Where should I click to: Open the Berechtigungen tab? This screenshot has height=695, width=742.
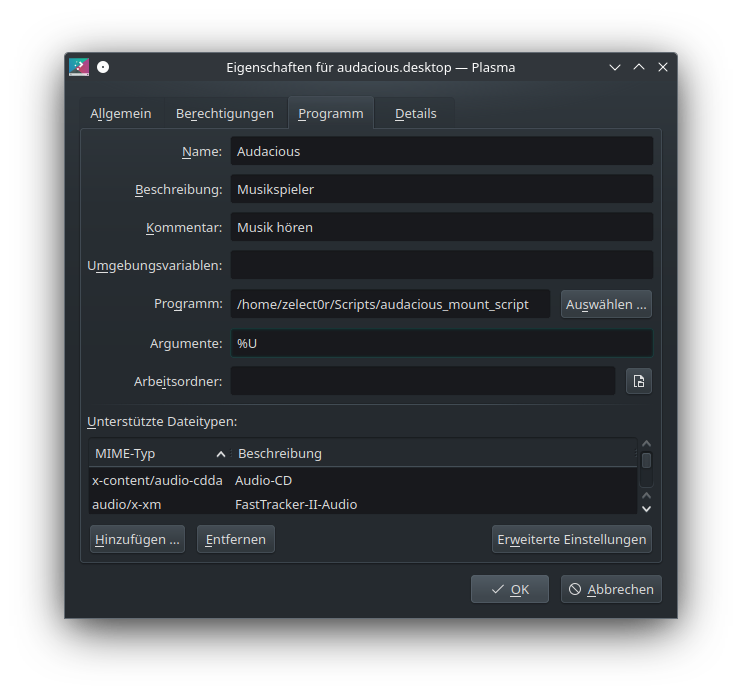click(x=225, y=114)
